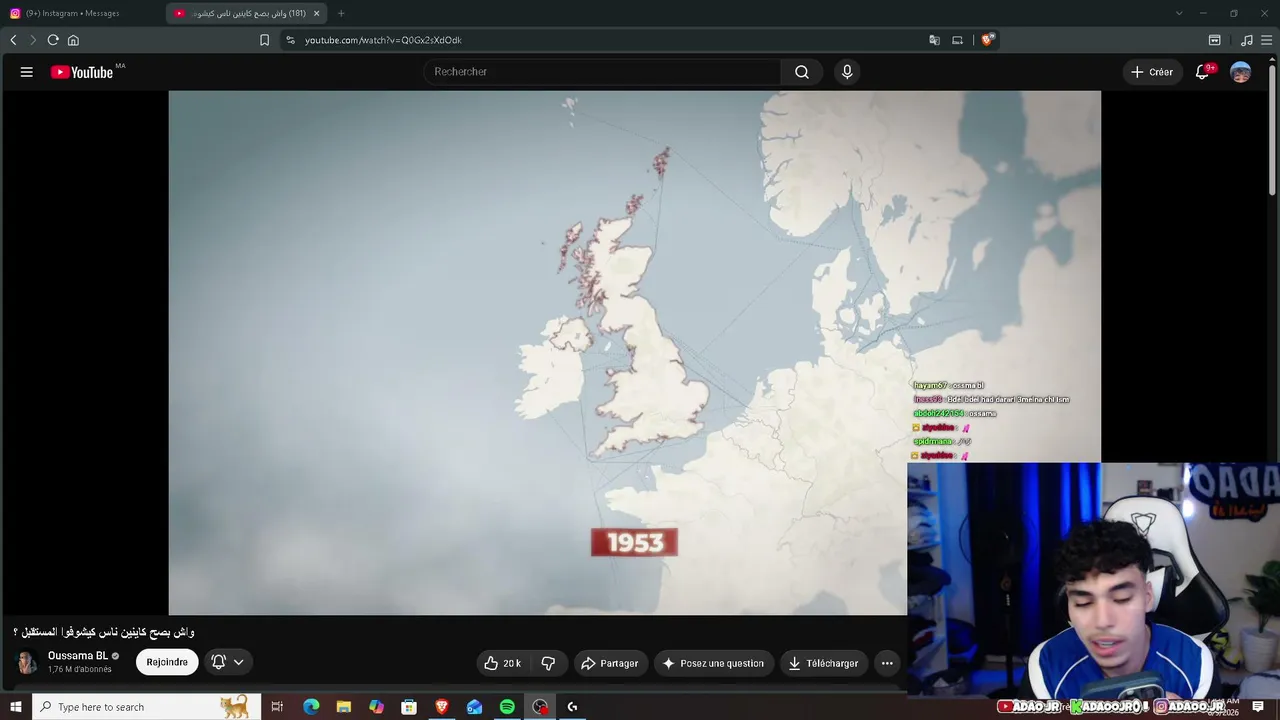
Task: Open Task View on the taskbar
Action: (x=277, y=707)
